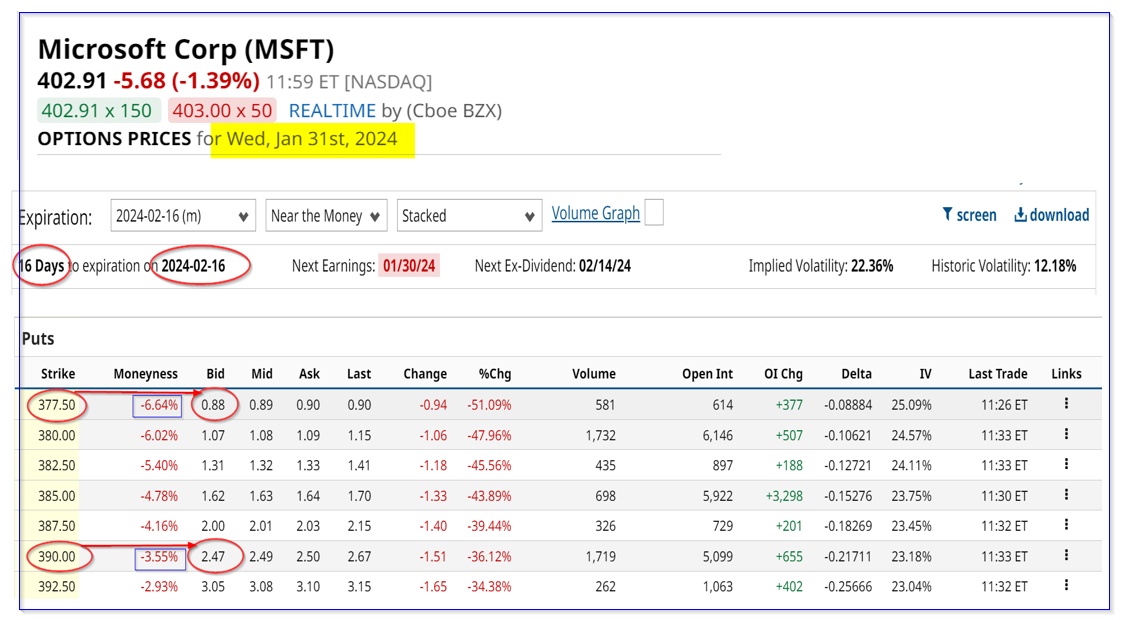1122x620 pixels.
Task: Open the Volume Graph link
Action: pyautogui.click(x=595, y=213)
